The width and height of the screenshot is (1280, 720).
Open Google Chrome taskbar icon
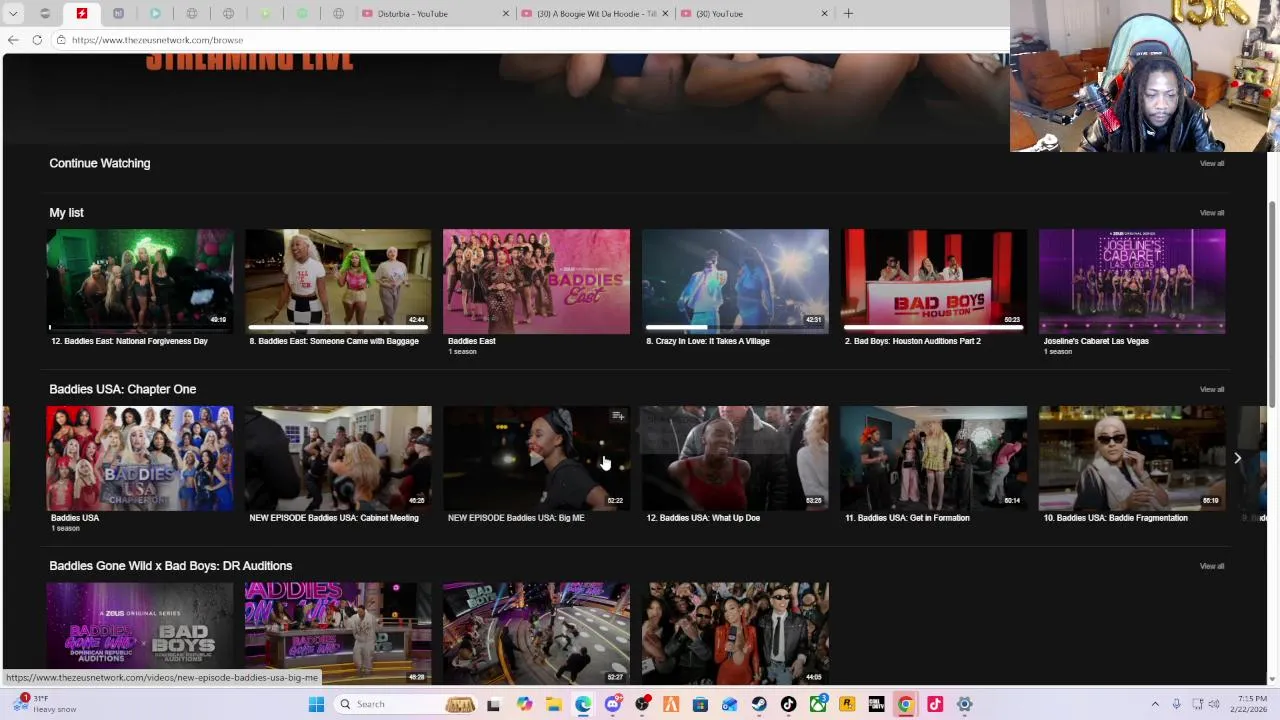click(x=905, y=704)
